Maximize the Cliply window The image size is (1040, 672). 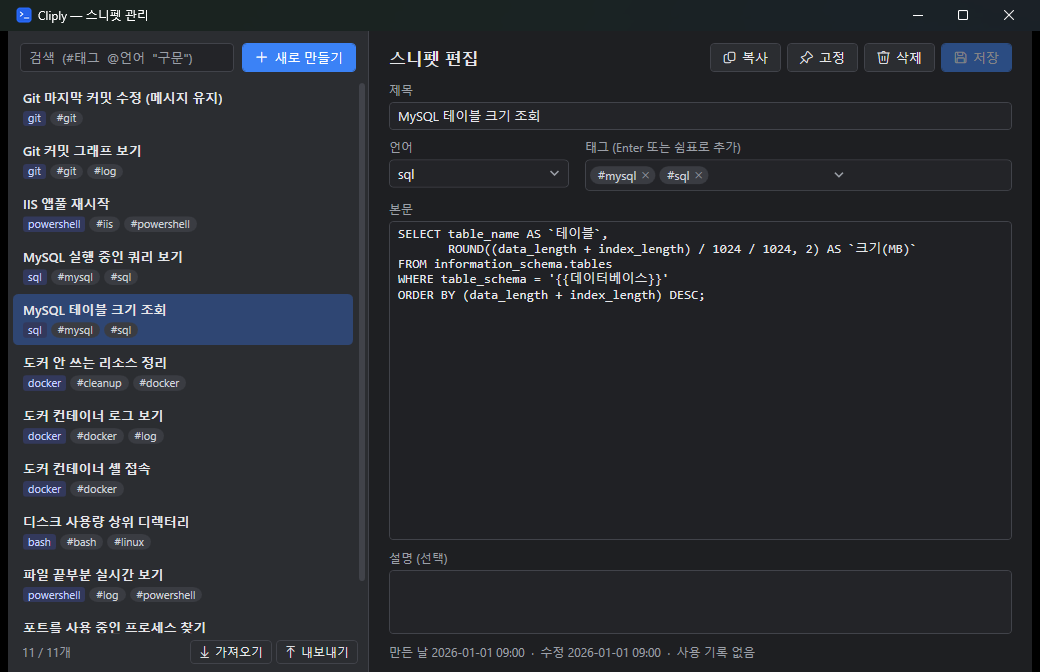click(x=963, y=15)
